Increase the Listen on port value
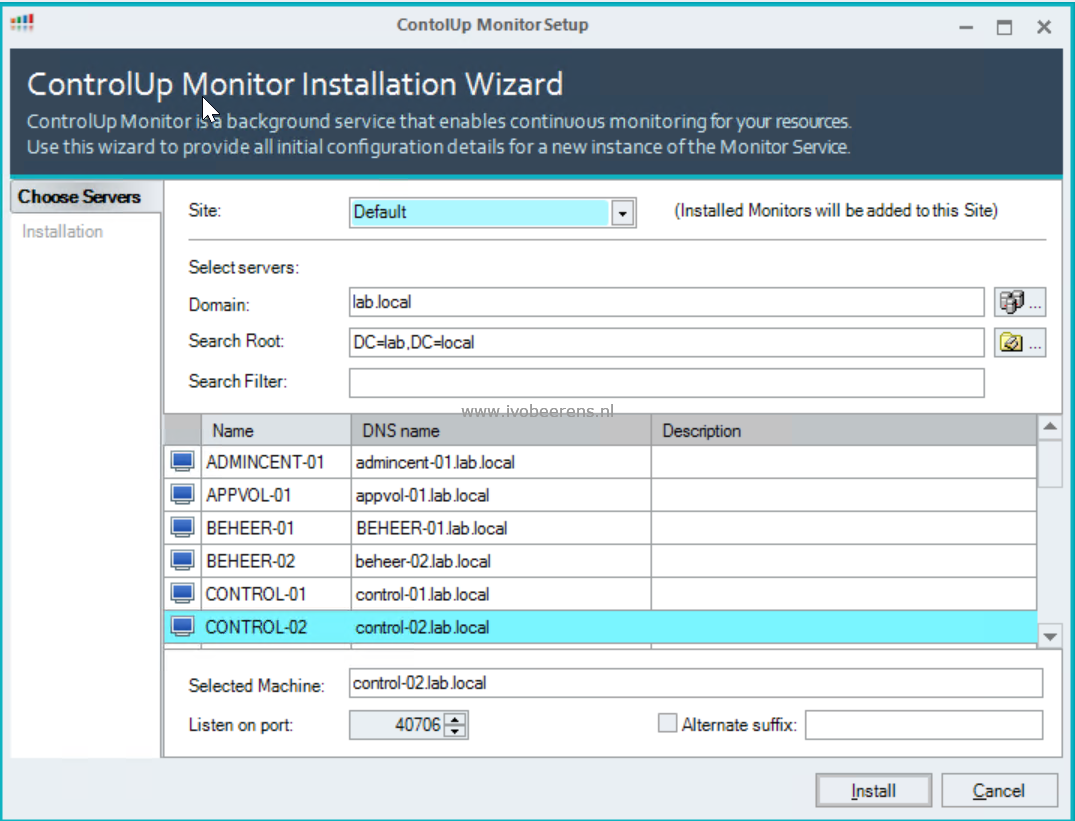Viewport: 1075px width, 821px height. coord(455,719)
